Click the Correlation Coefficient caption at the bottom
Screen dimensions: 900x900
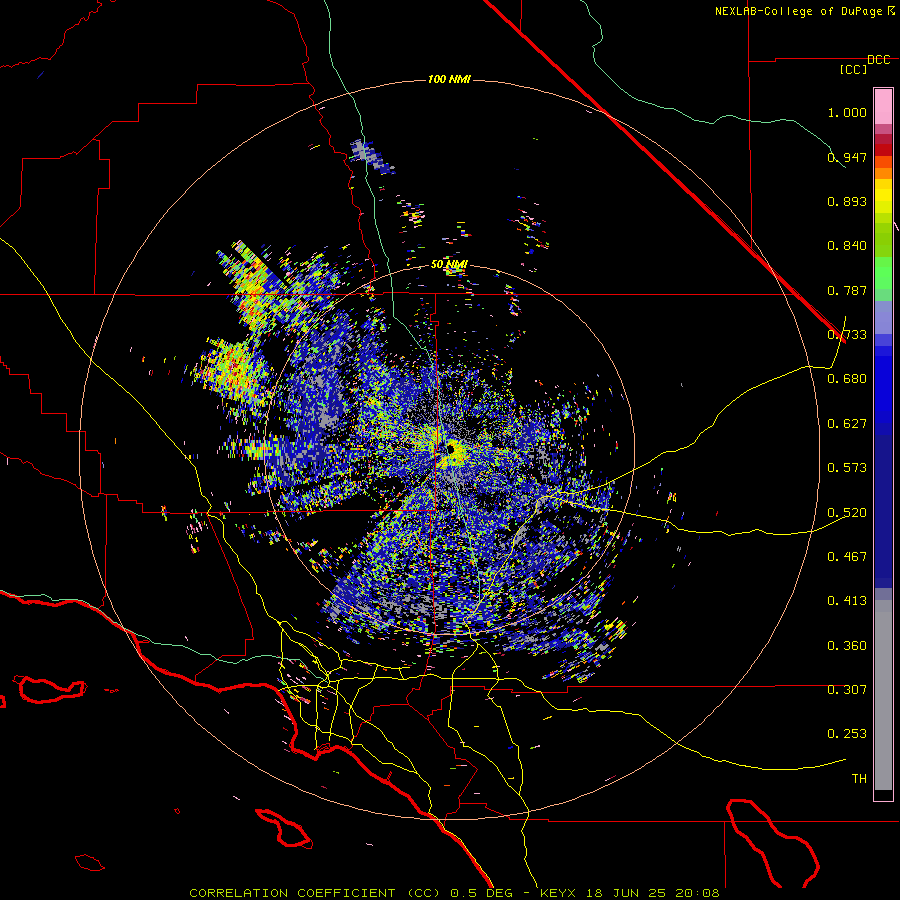pos(454,893)
